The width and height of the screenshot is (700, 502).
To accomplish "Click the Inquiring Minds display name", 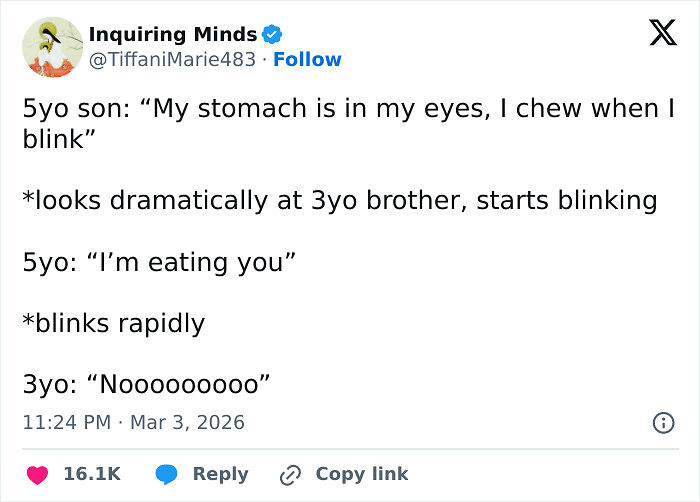I will [x=172, y=35].
